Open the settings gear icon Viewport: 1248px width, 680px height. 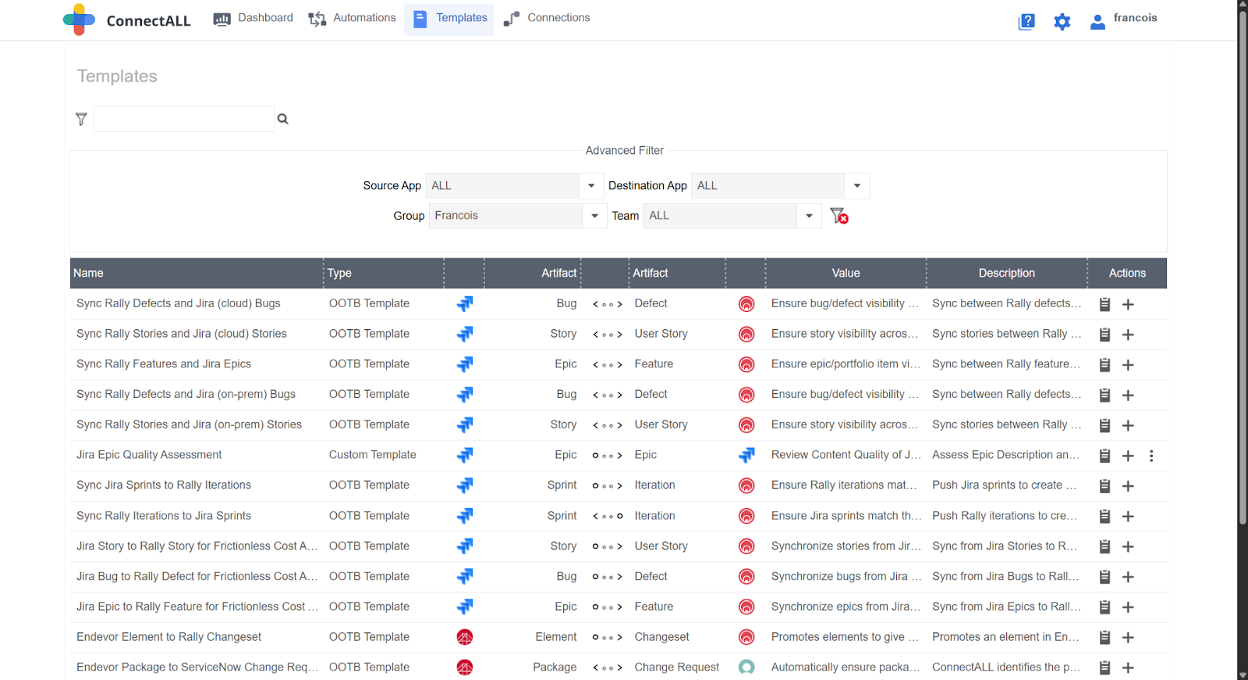[1062, 21]
